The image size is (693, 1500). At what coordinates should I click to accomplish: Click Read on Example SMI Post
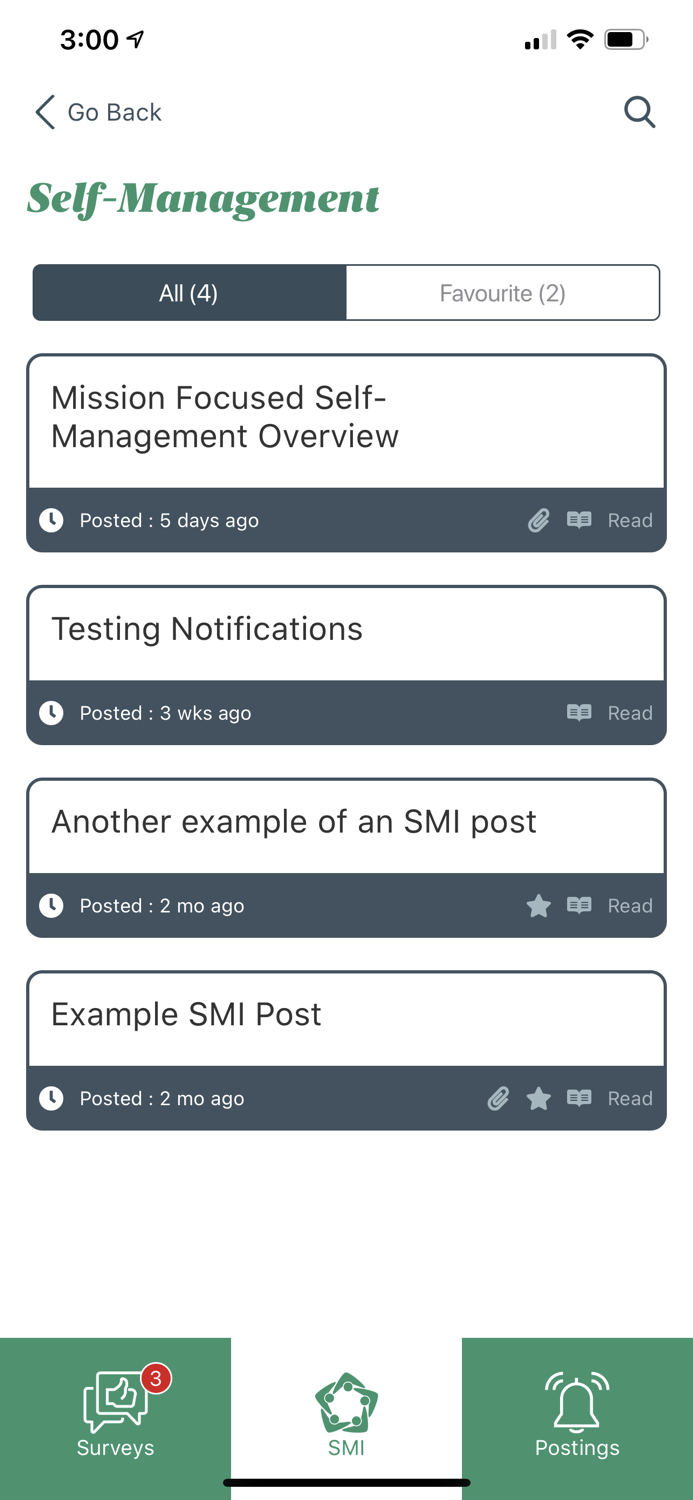(630, 1098)
